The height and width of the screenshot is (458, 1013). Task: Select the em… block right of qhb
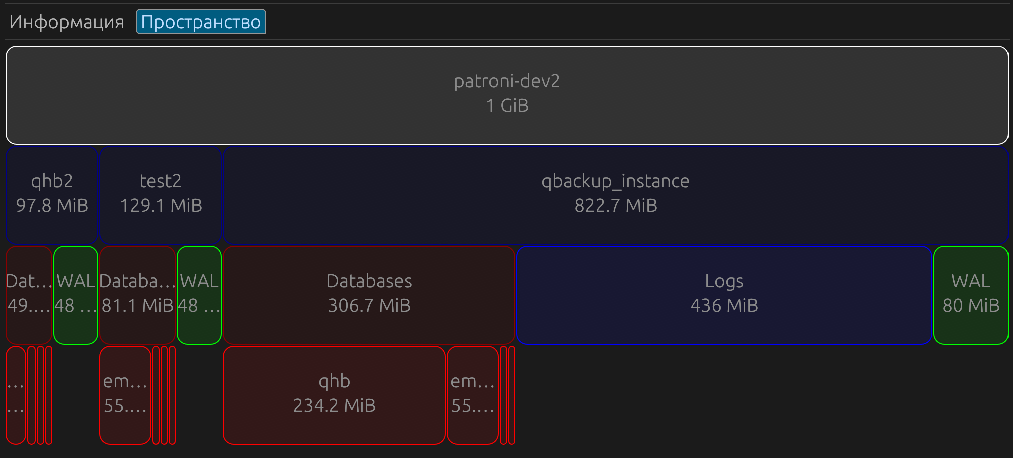(472, 394)
